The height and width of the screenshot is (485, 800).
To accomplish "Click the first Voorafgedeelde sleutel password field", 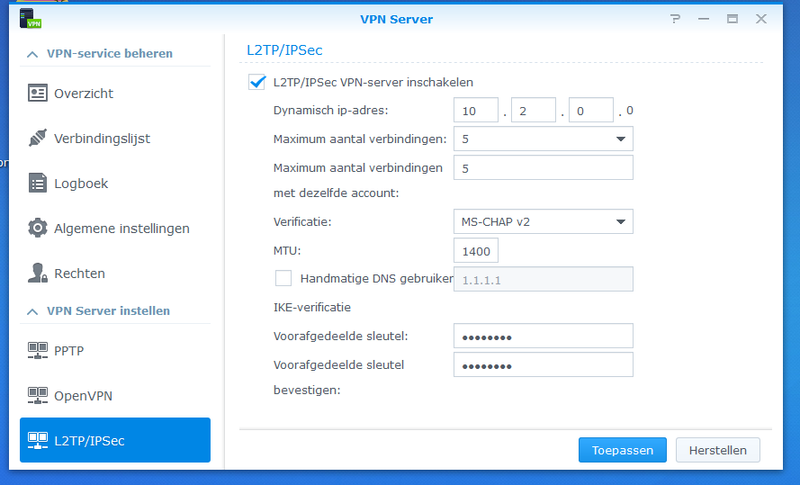I will [543, 336].
